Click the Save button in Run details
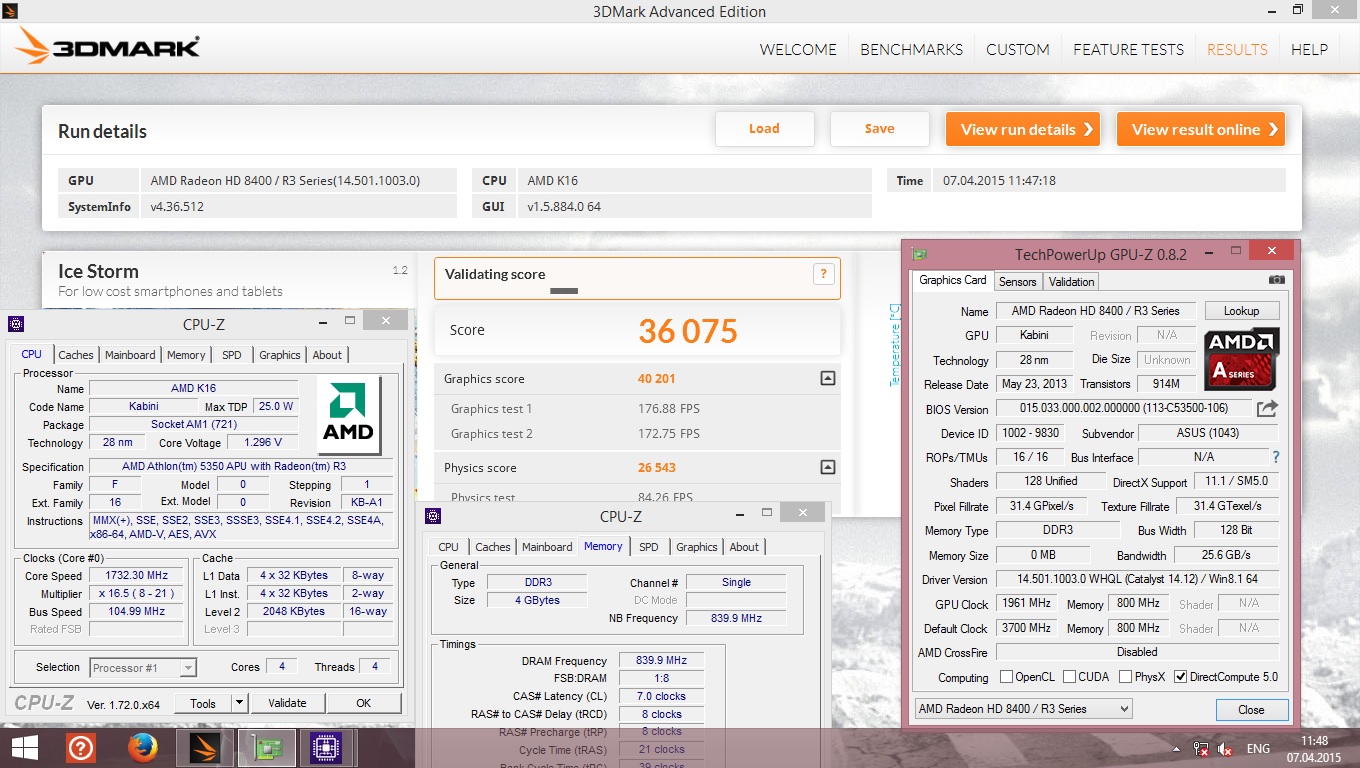Screen dimensions: 1360x768 click(x=880, y=128)
